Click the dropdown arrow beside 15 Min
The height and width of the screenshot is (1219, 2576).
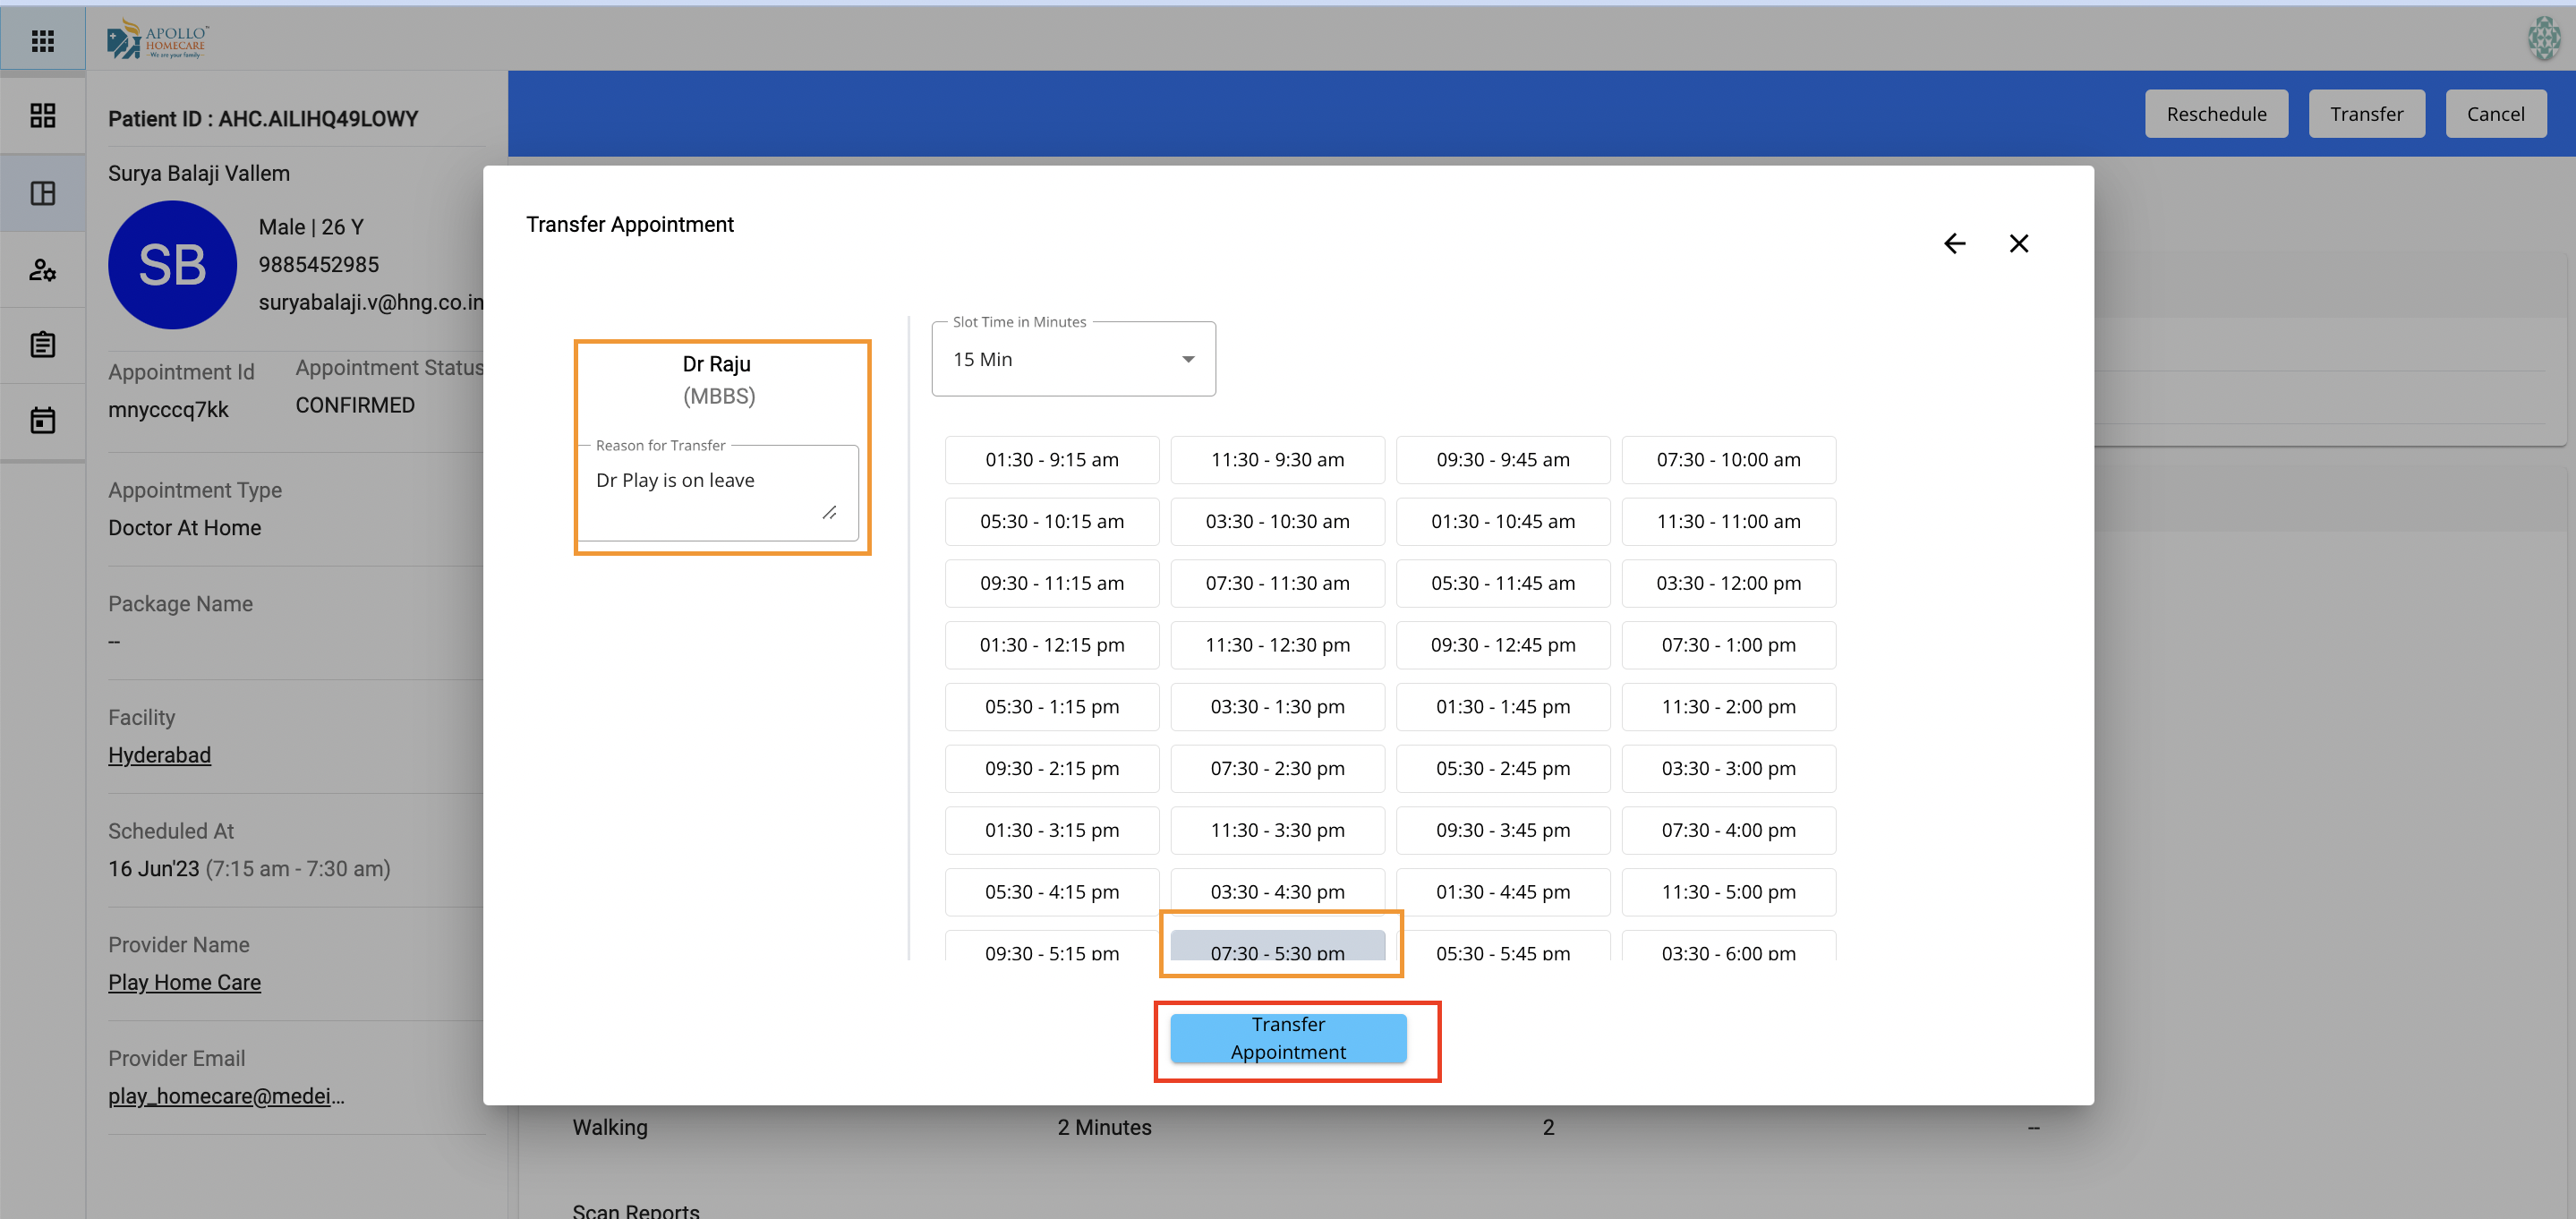click(1187, 359)
